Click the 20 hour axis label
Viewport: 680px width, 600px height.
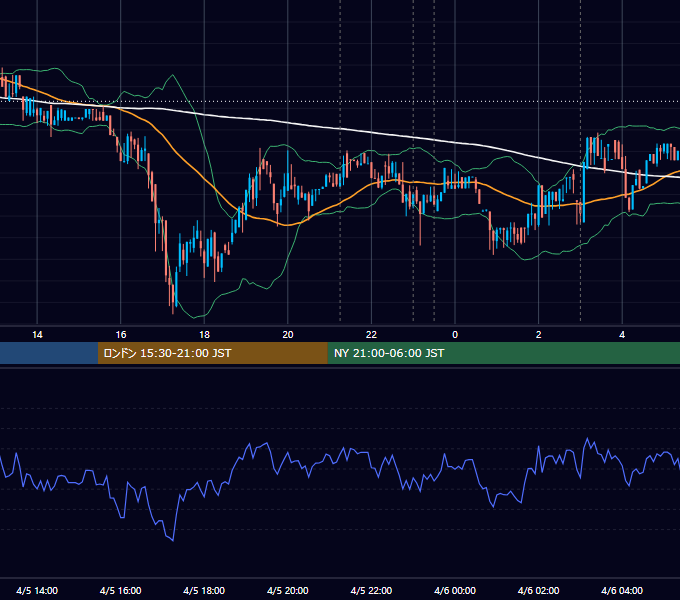point(288,335)
